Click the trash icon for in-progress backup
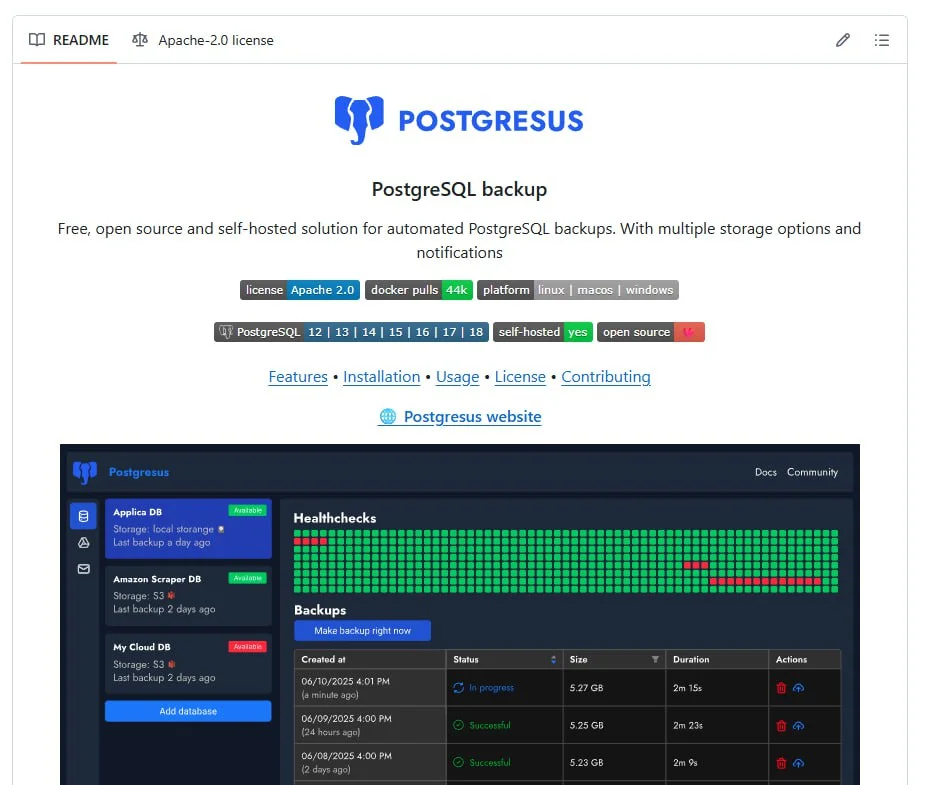 pyautogui.click(x=781, y=688)
